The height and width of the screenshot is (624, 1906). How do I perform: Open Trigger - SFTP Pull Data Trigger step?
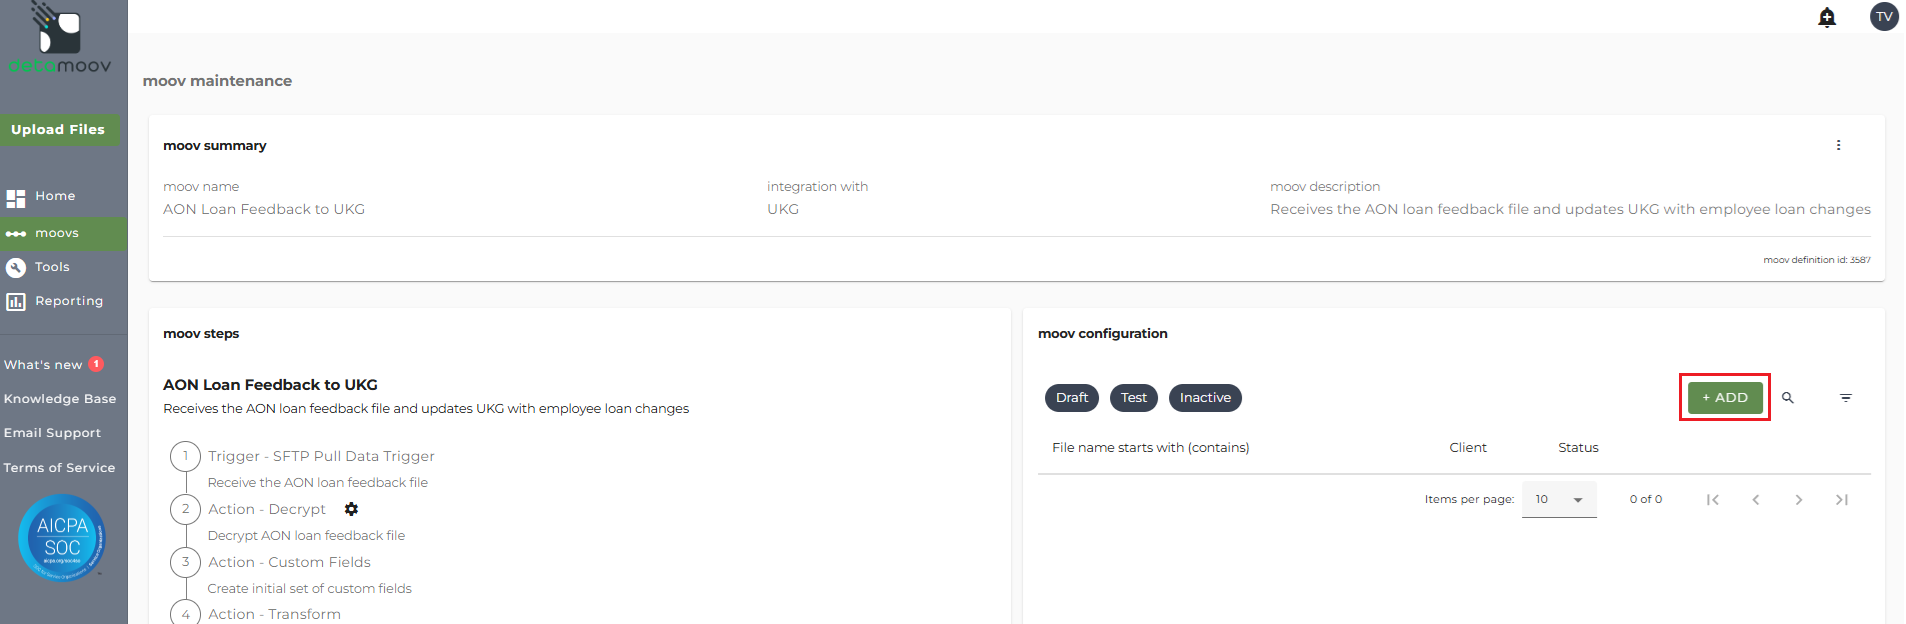pos(321,456)
